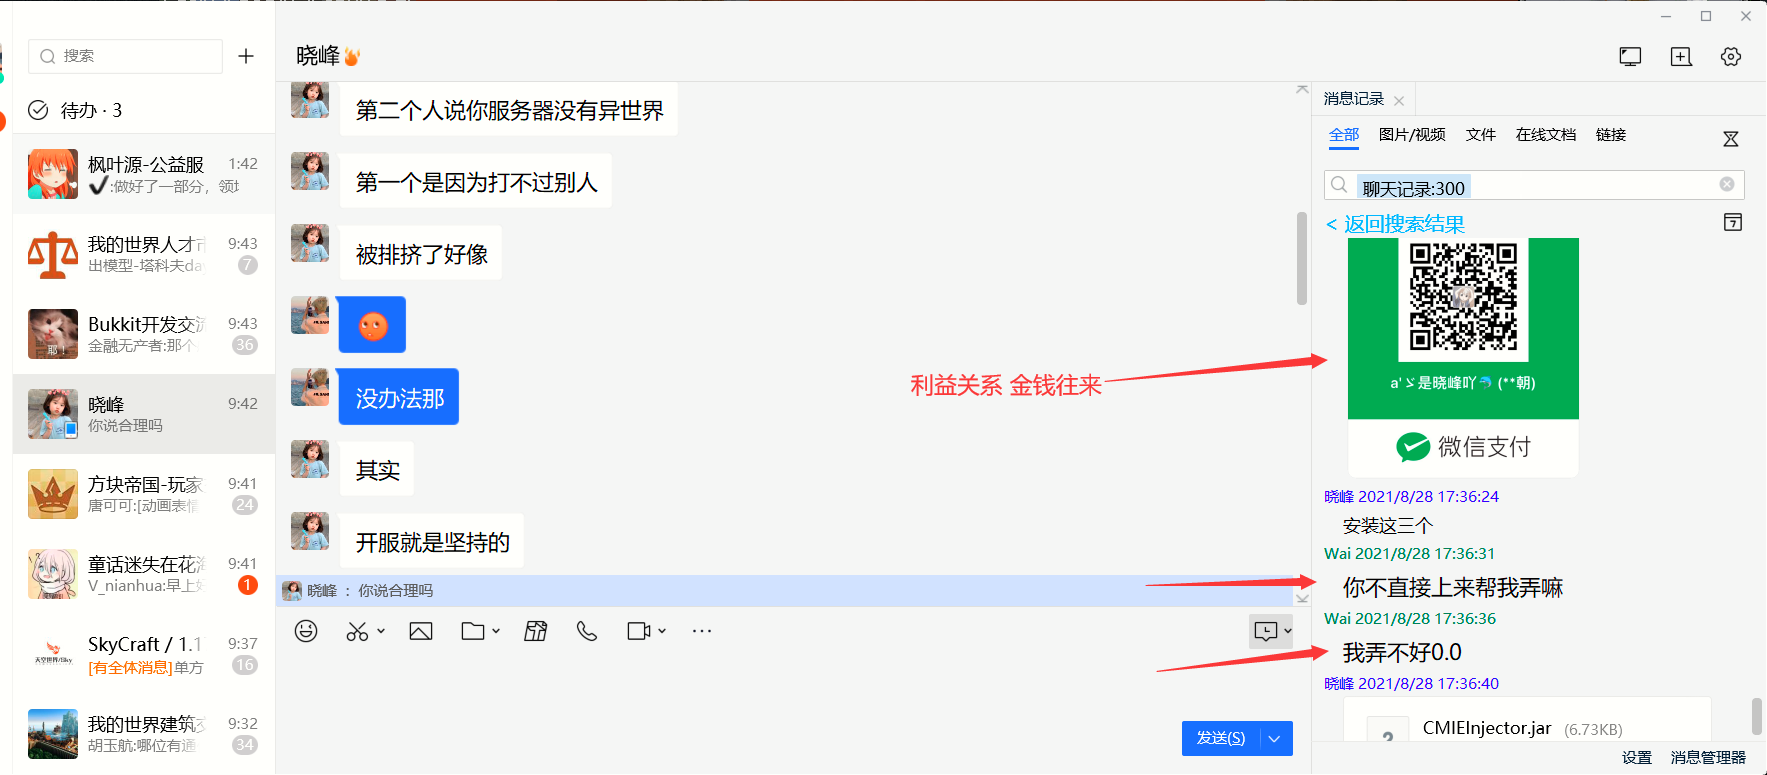Open the 我的世界人才 group chat
This screenshot has width=1767, height=775.
pos(144,254)
